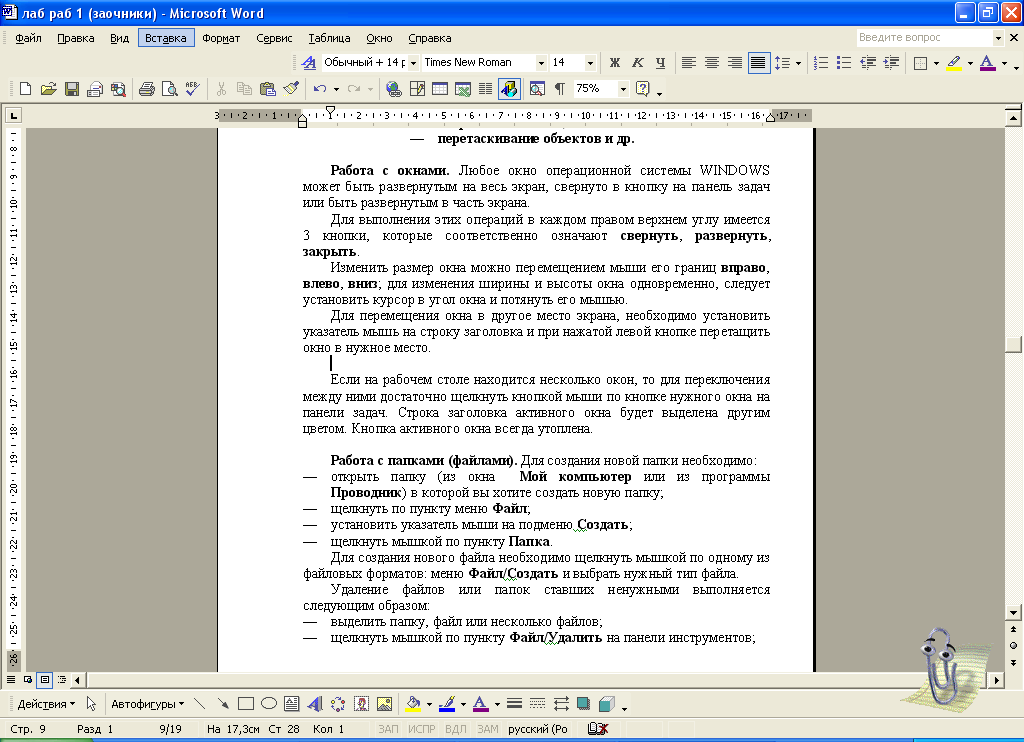
Task: Open the Автофигуры menu
Action: click(x=148, y=704)
